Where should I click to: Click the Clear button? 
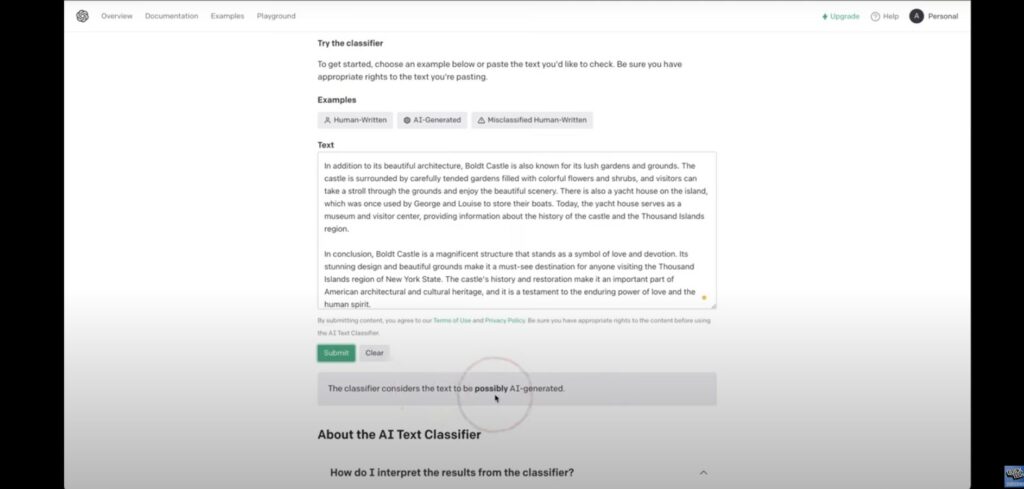374,353
